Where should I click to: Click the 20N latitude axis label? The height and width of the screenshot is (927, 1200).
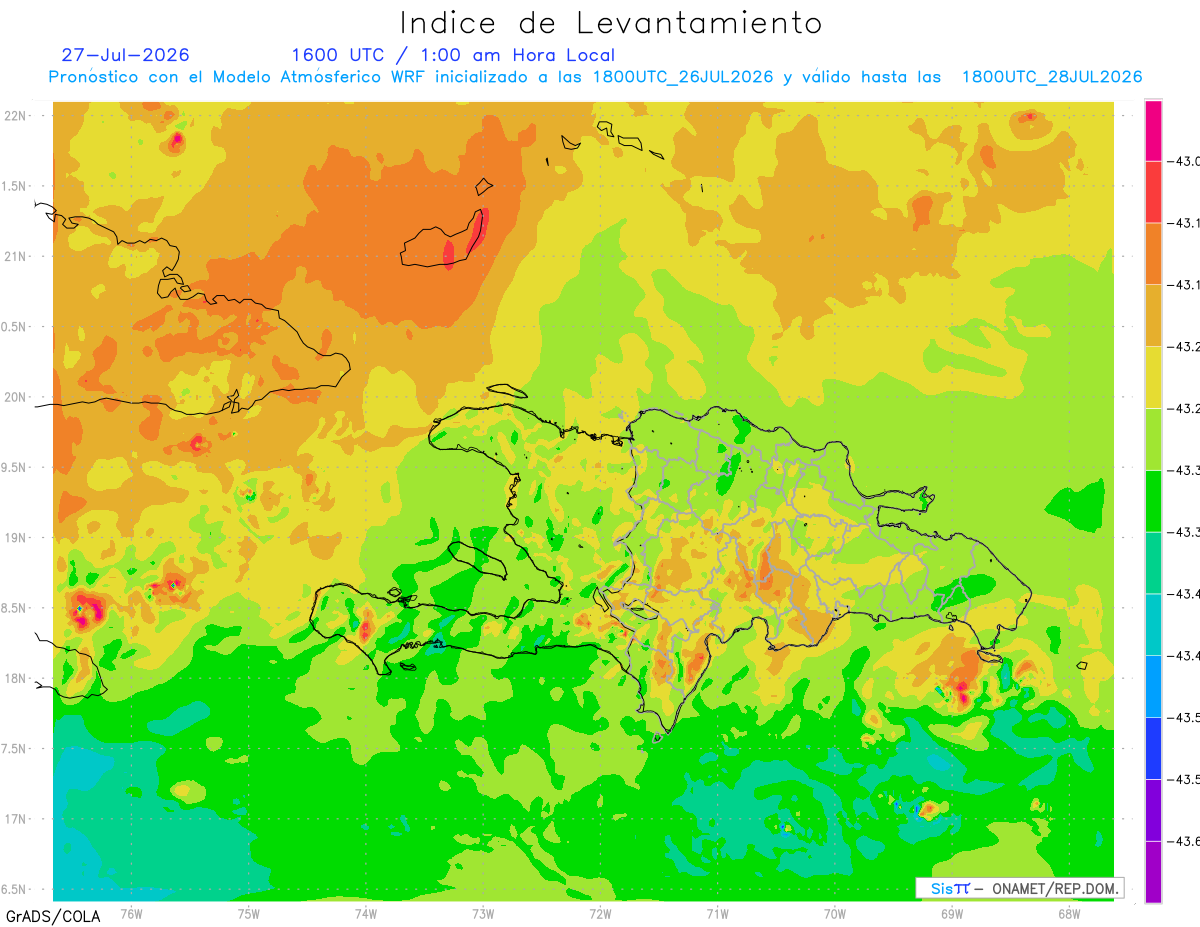point(16,397)
